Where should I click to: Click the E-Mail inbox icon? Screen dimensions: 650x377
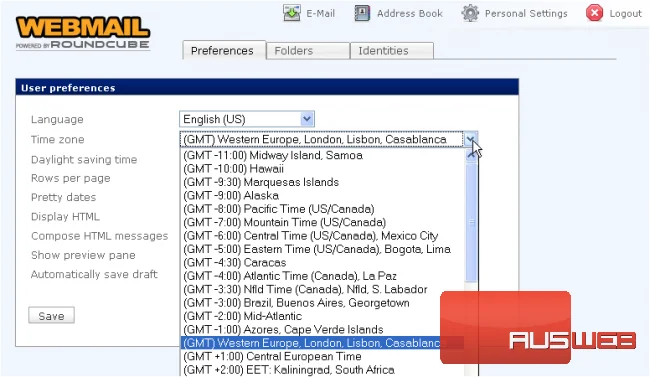tap(292, 13)
